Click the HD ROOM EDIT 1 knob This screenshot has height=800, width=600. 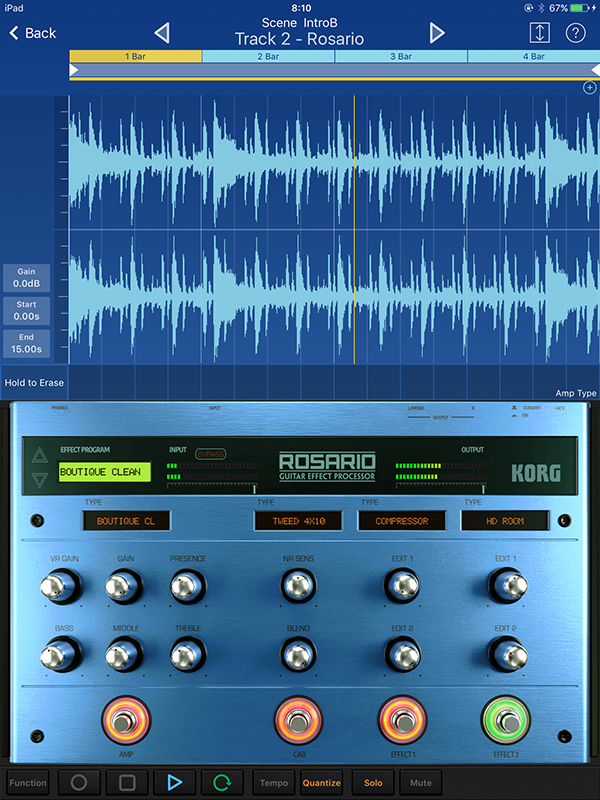tap(508, 586)
